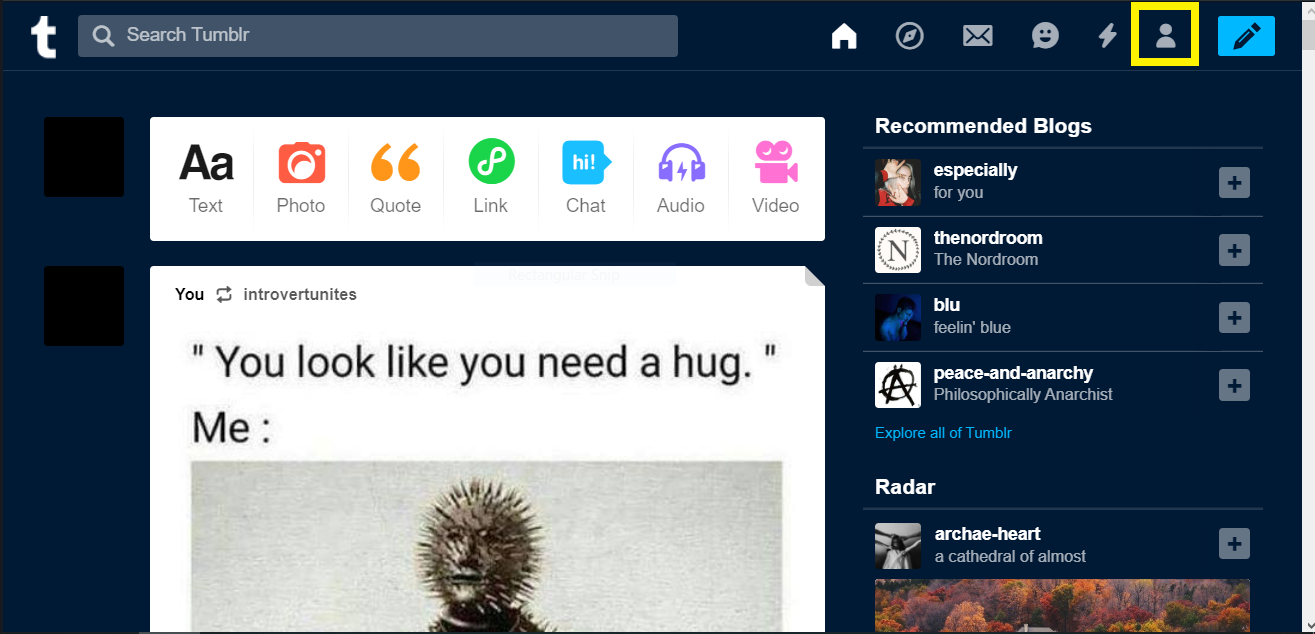This screenshot has width=1315, height=634.
Task: Create a new Text post
Action: pos(206,179)
